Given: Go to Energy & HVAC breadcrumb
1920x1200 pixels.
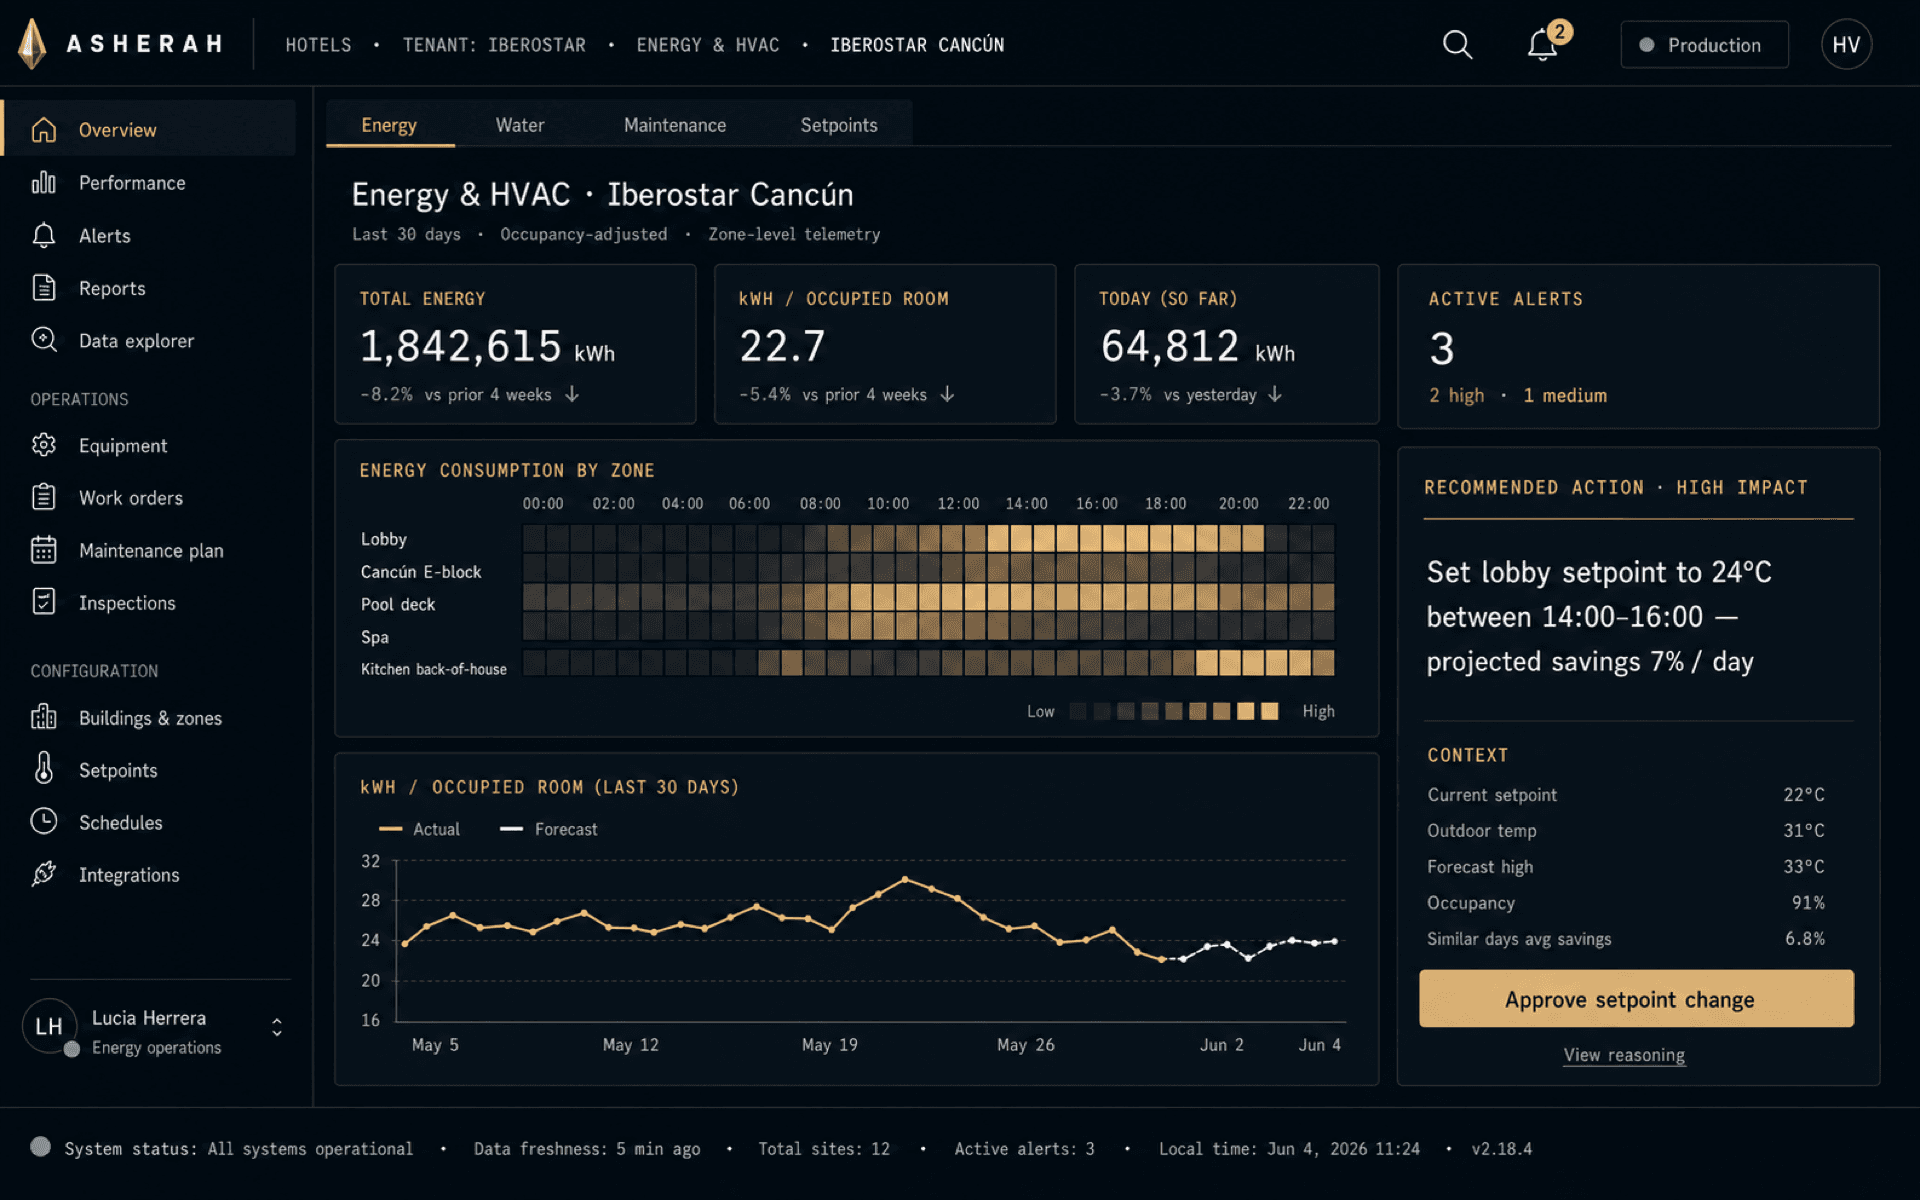Looking at the screenshot, I should [708, 45].
